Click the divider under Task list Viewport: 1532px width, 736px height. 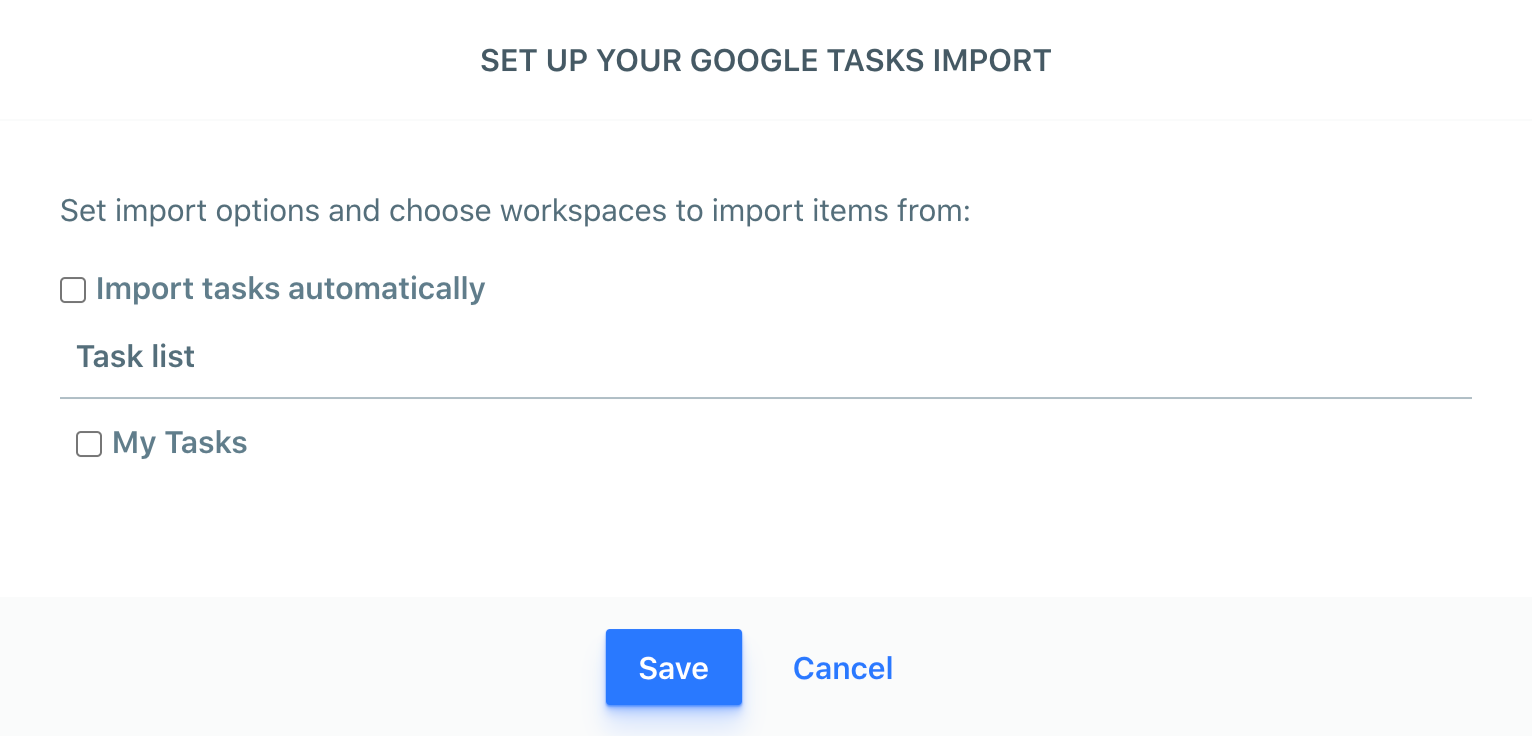pyautogui.click(x=766, y=398)
